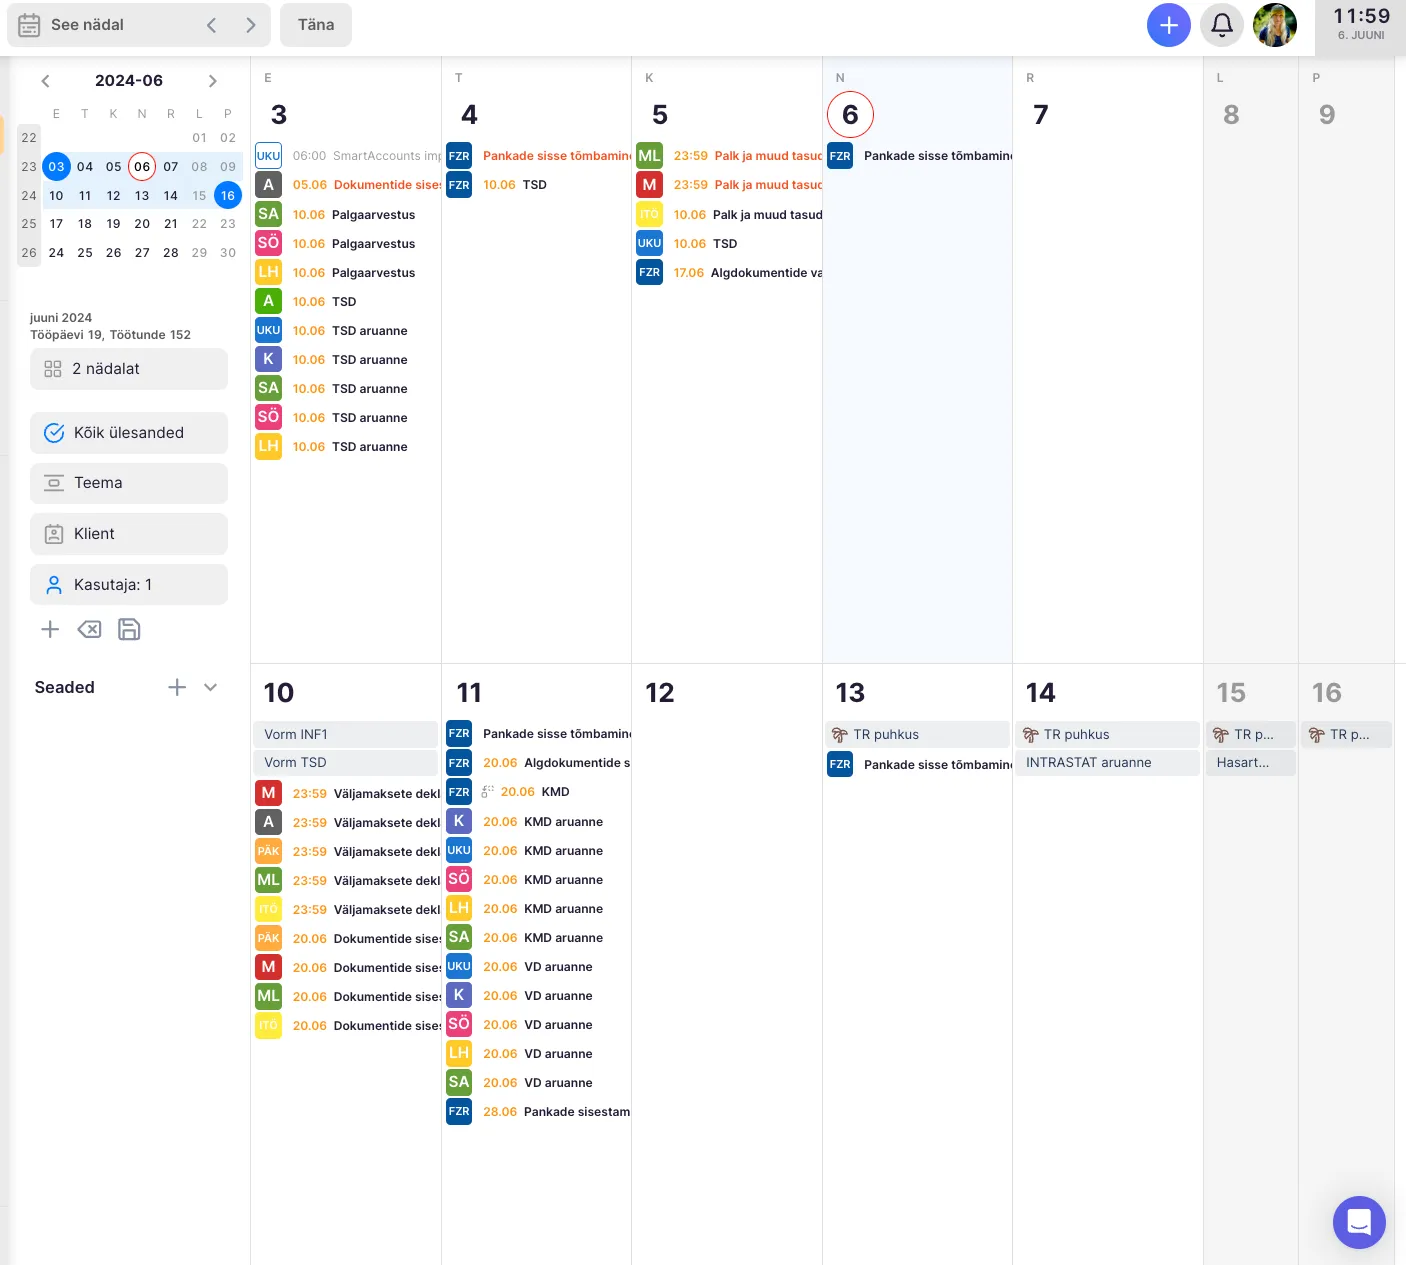Open the Kasutaja: 1 filter
The height and width of the screenshot is (1265, 1406).
coord(129,585)
